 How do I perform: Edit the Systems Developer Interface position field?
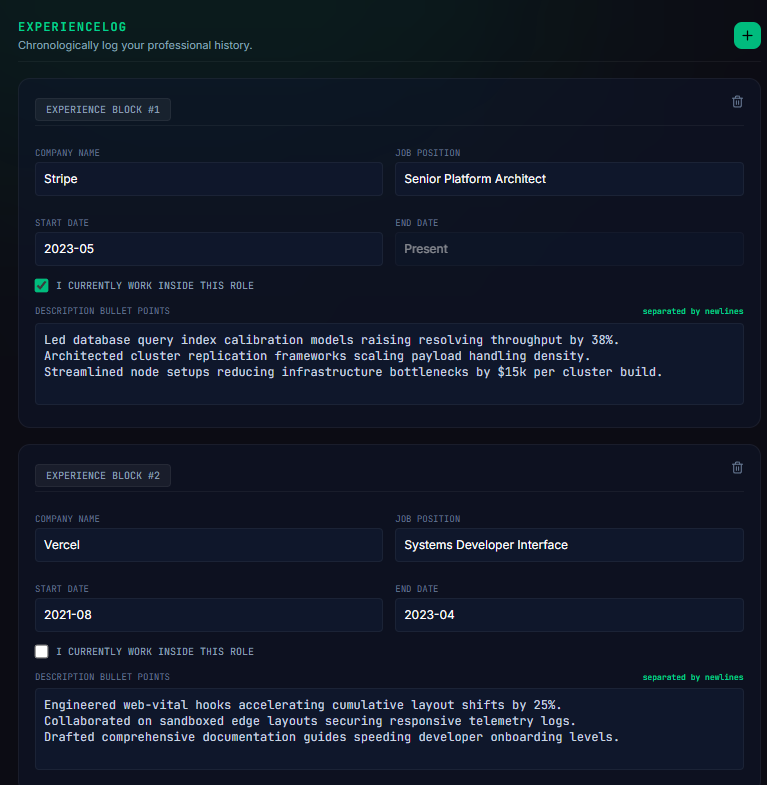(569, 545)
